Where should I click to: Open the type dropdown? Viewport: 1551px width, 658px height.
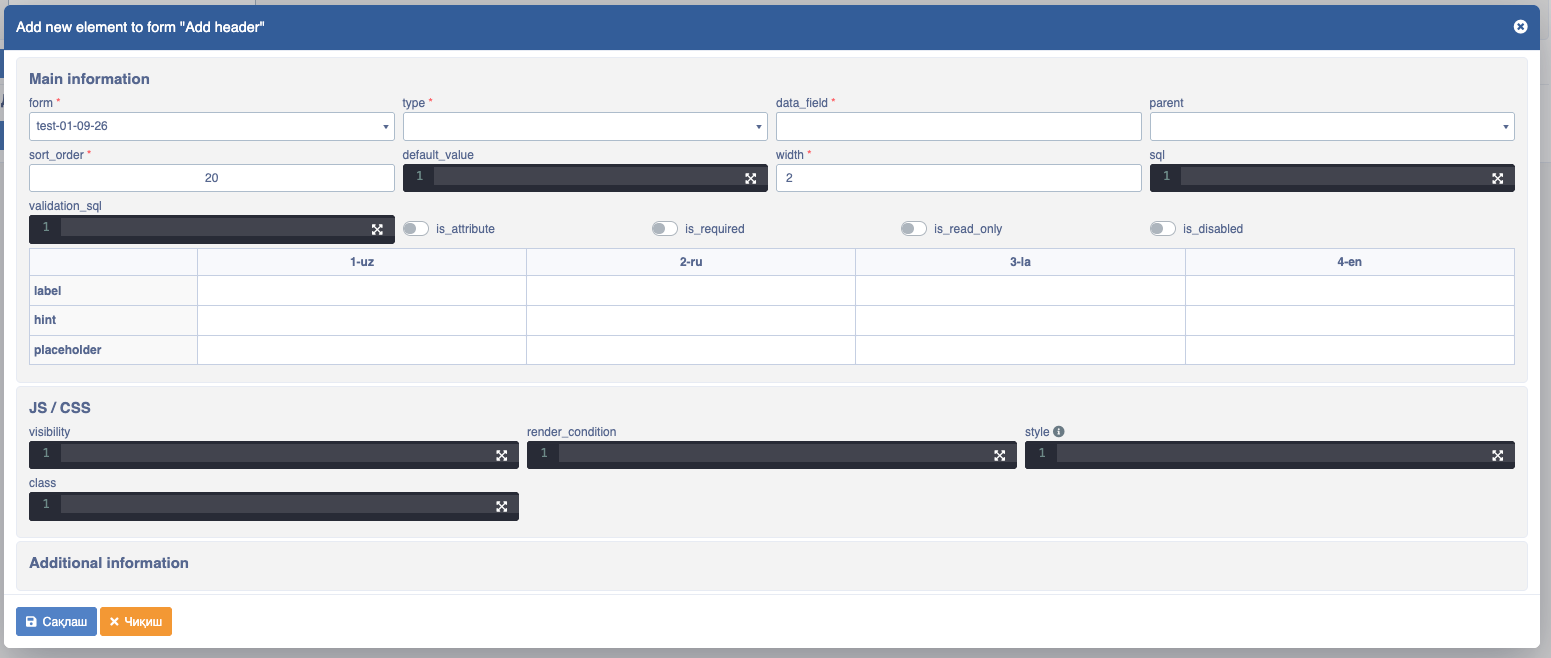click(585, 126)
